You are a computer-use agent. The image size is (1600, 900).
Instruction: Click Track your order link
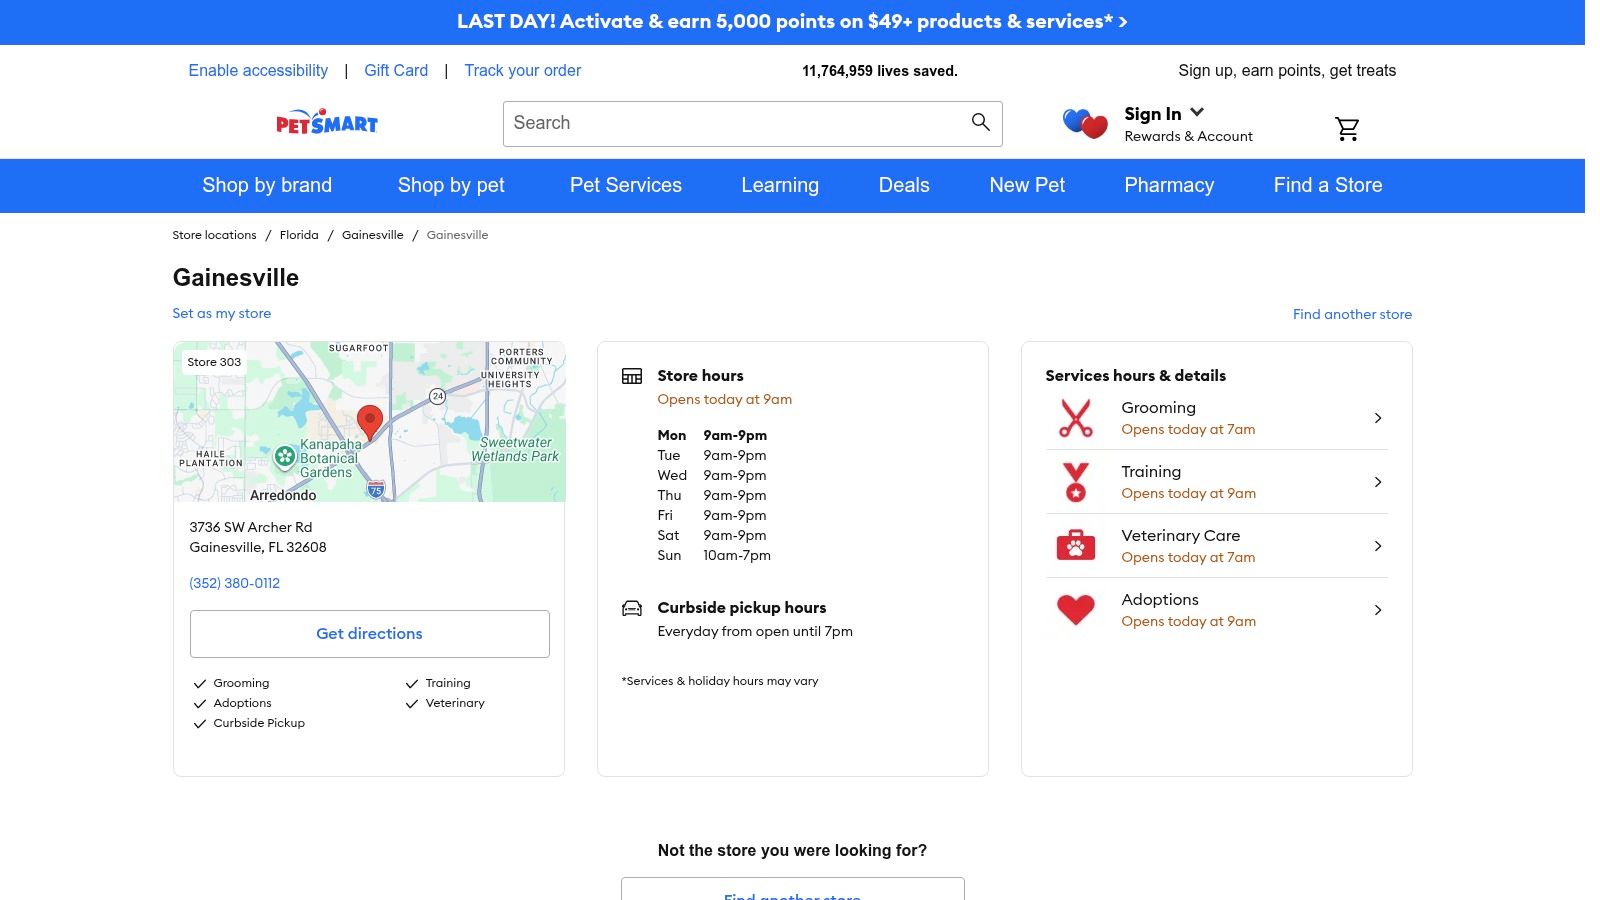pyautogui.click(x=522, y=70)
